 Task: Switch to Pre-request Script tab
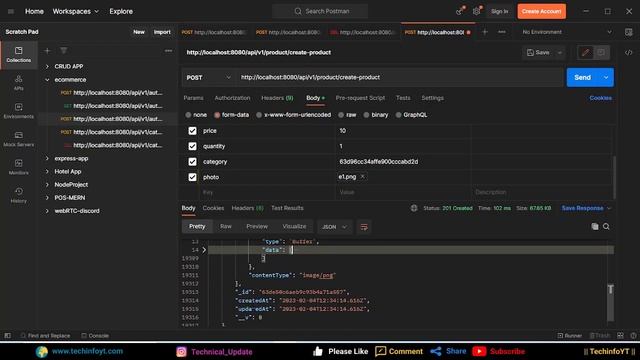[360, 98]
